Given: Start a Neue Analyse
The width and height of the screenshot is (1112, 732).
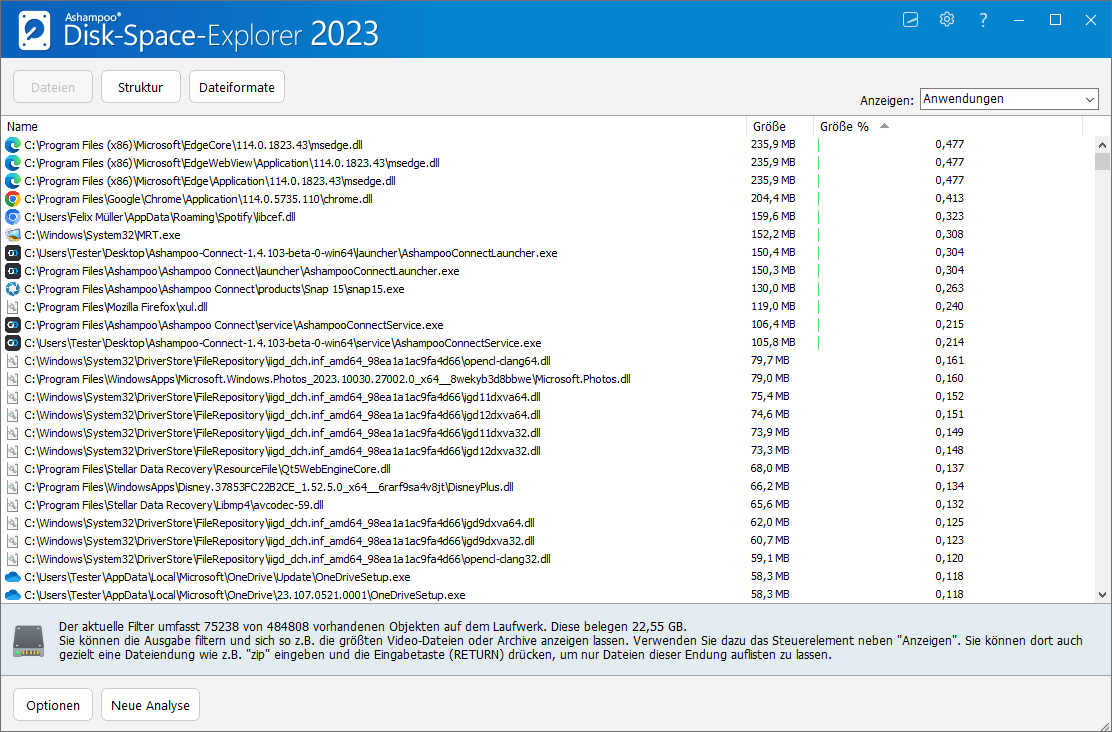Looking at the screenshot, I should [150, 705].
